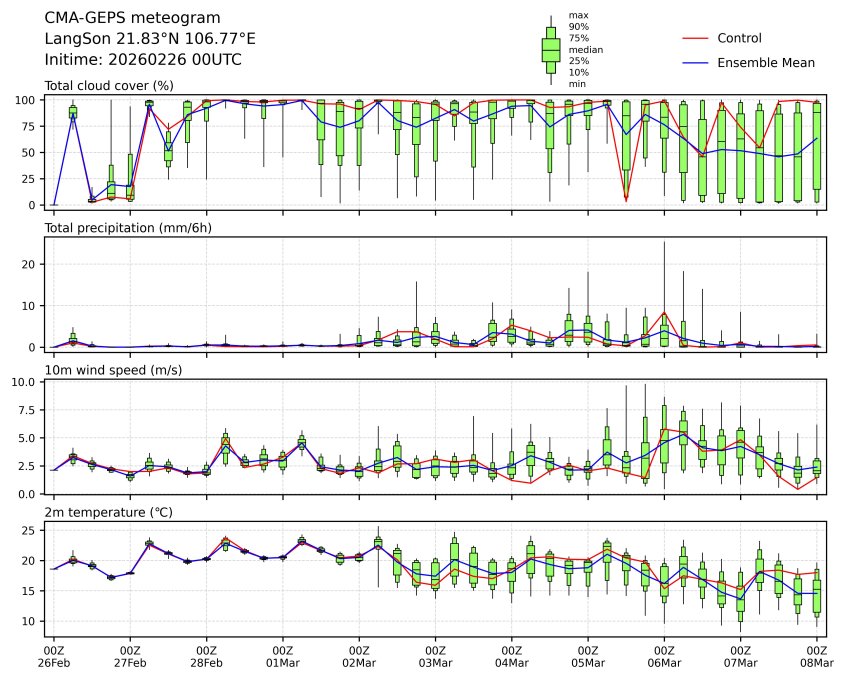Click the 00Z 26Feb time axis label

54,656
